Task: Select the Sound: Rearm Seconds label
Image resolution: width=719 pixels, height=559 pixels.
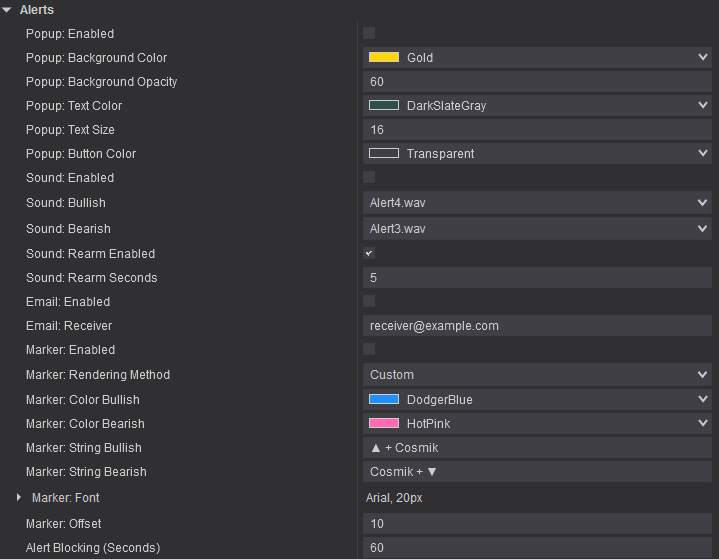Action: coord(92,278)
